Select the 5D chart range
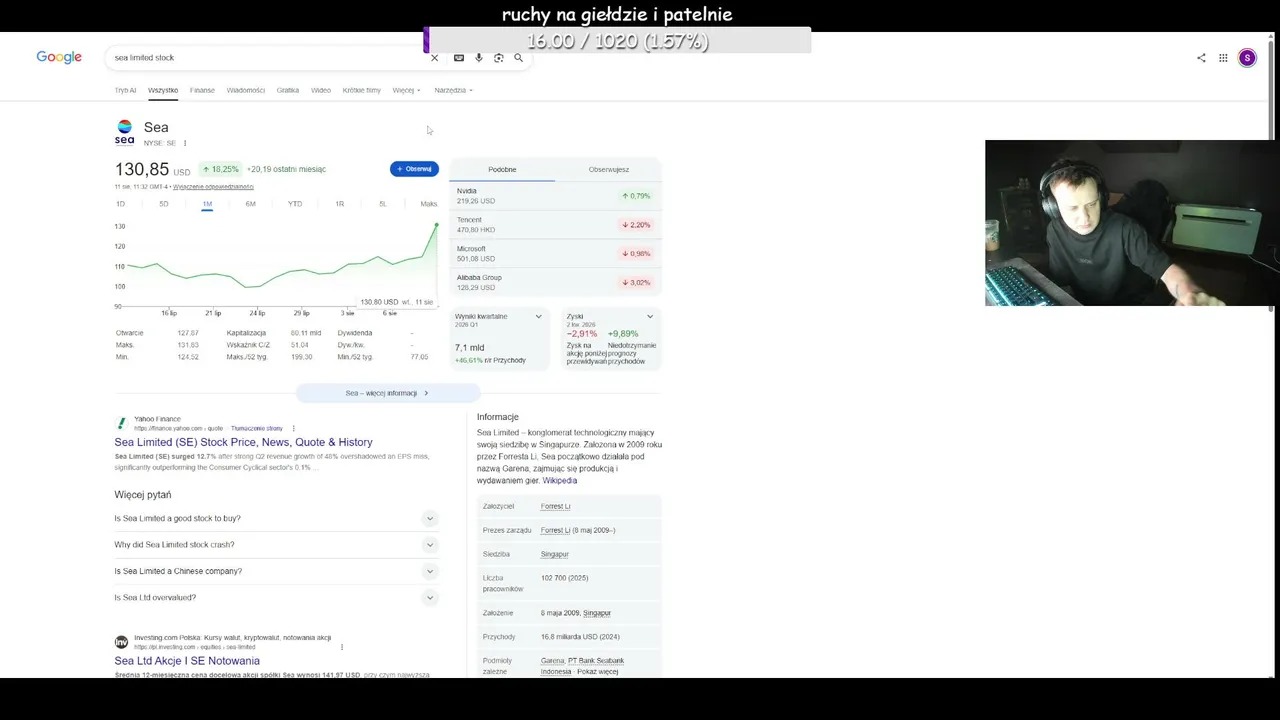The image size is (1280, 720). pyautogui.click(x=163, y=204)
